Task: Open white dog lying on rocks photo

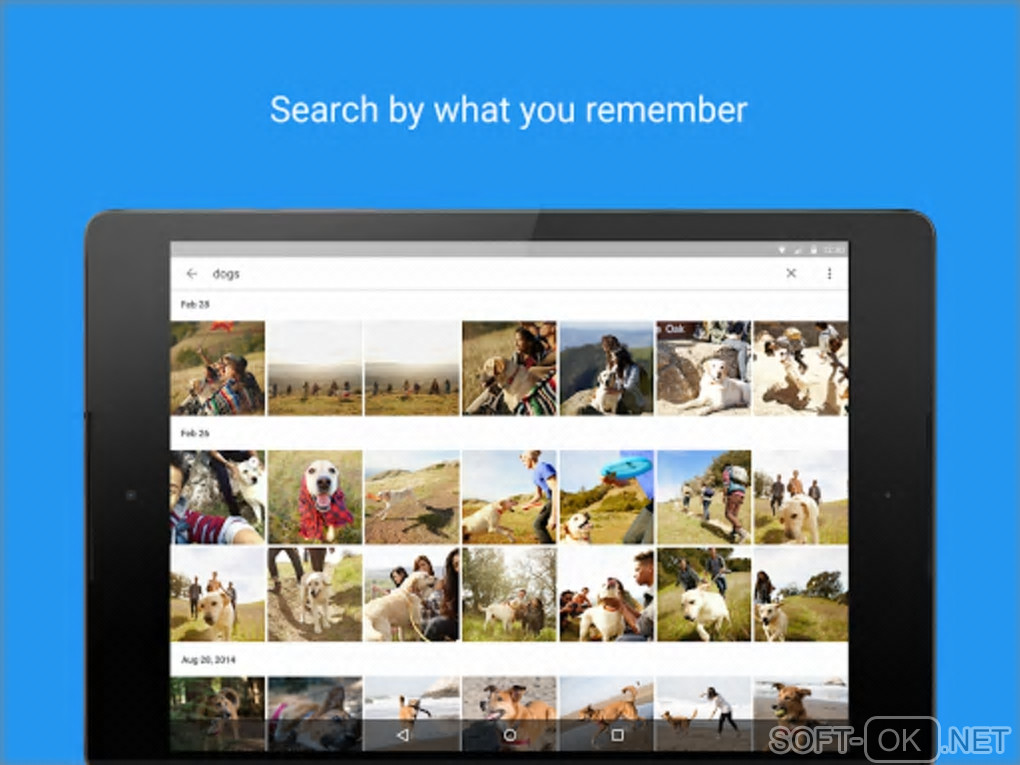Action: [704, 368]
